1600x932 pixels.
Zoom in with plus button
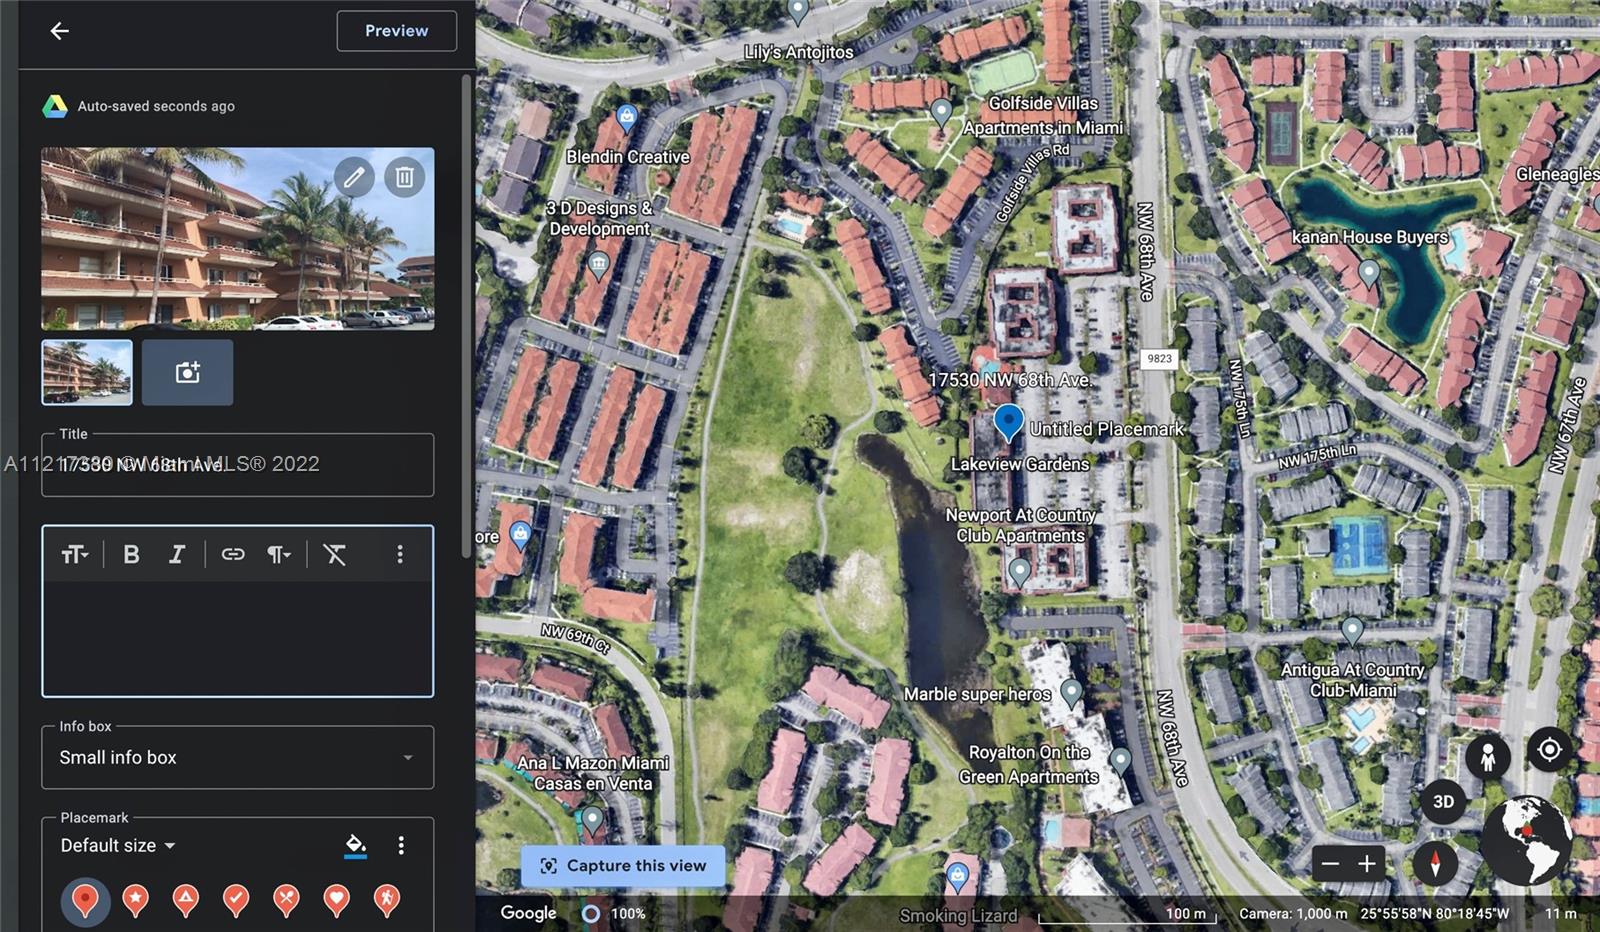coord(1367,864)
